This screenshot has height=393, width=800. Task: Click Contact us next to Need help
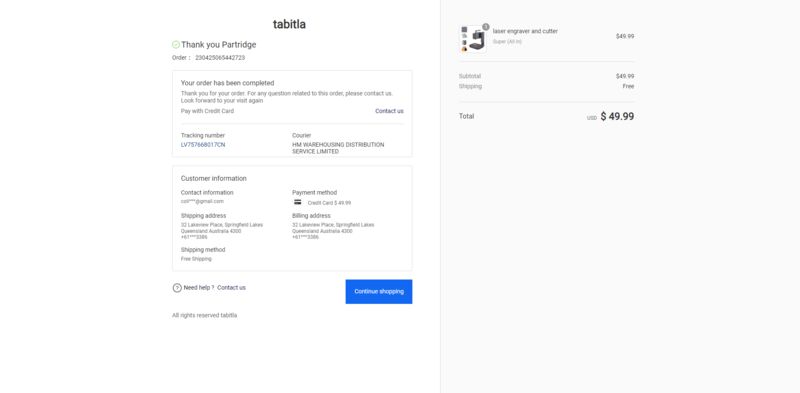click(x=231, y=288)
